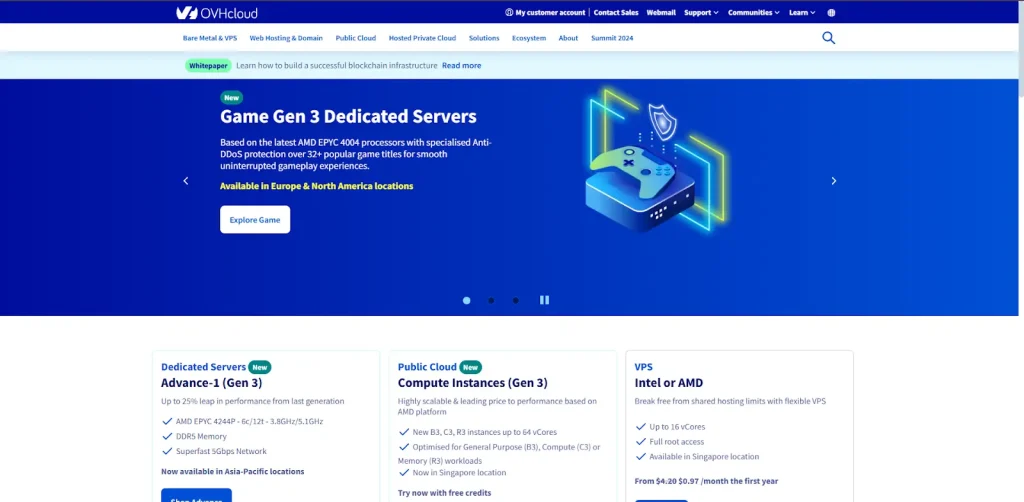Viewport: 1024px width, 502px height.
Task: Click the Explore Game button
Action: 255,219
